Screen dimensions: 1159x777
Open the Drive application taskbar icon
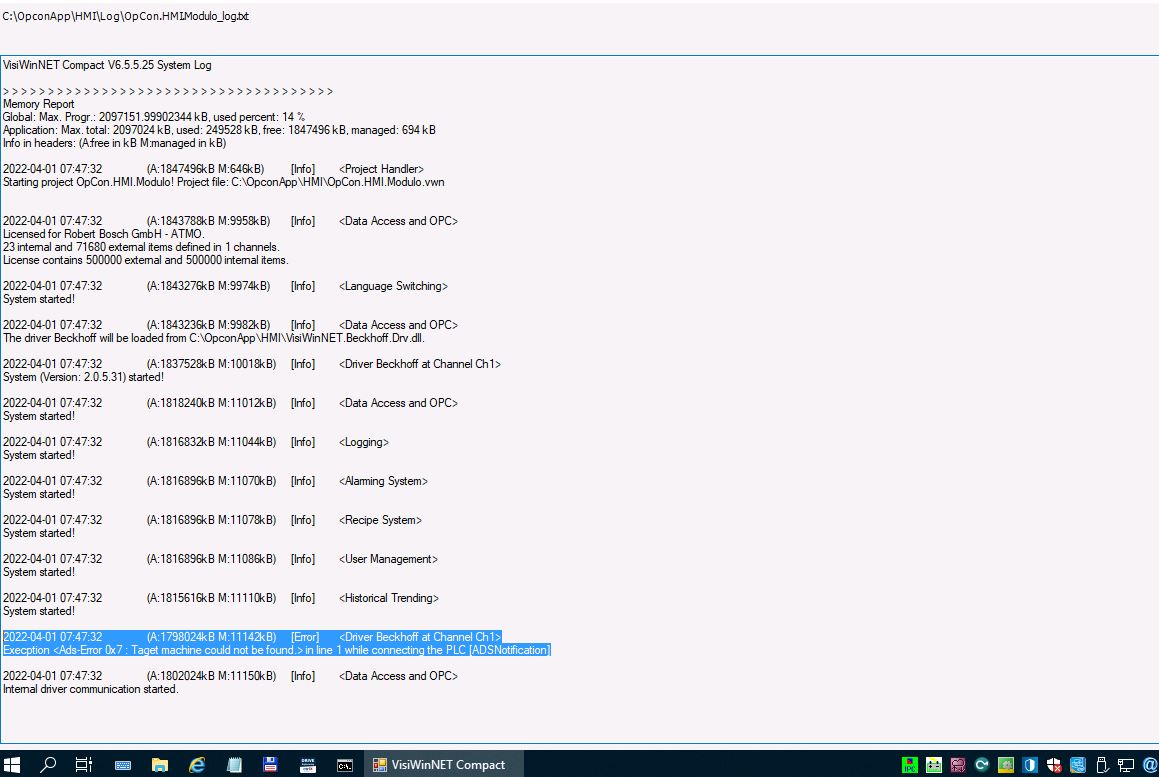[307, 765]
